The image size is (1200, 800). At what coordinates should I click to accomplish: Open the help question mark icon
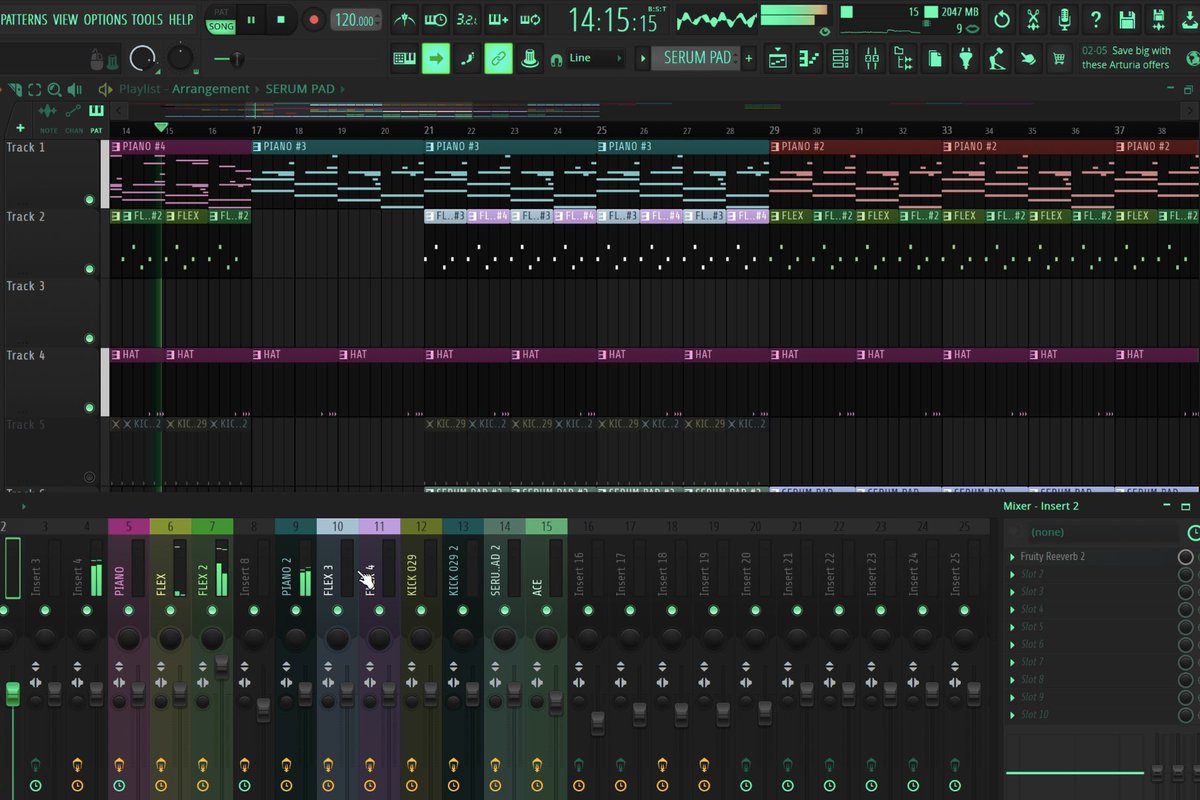point(1097,18)
